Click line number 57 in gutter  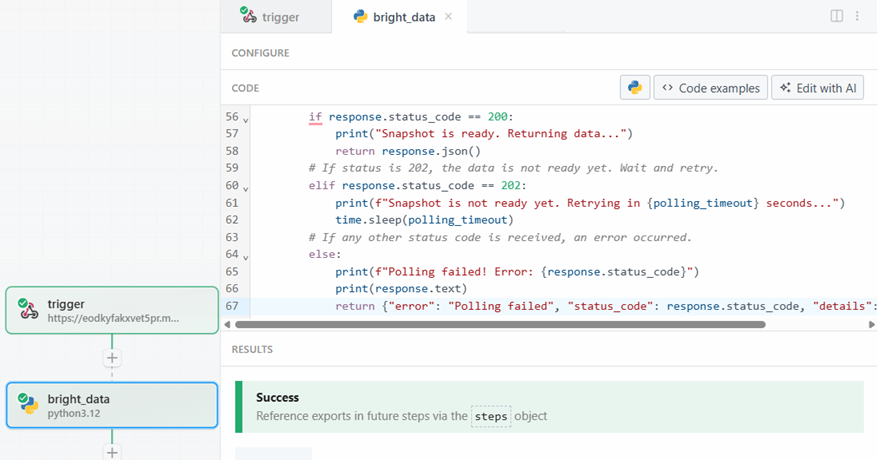tap(232, 133)
